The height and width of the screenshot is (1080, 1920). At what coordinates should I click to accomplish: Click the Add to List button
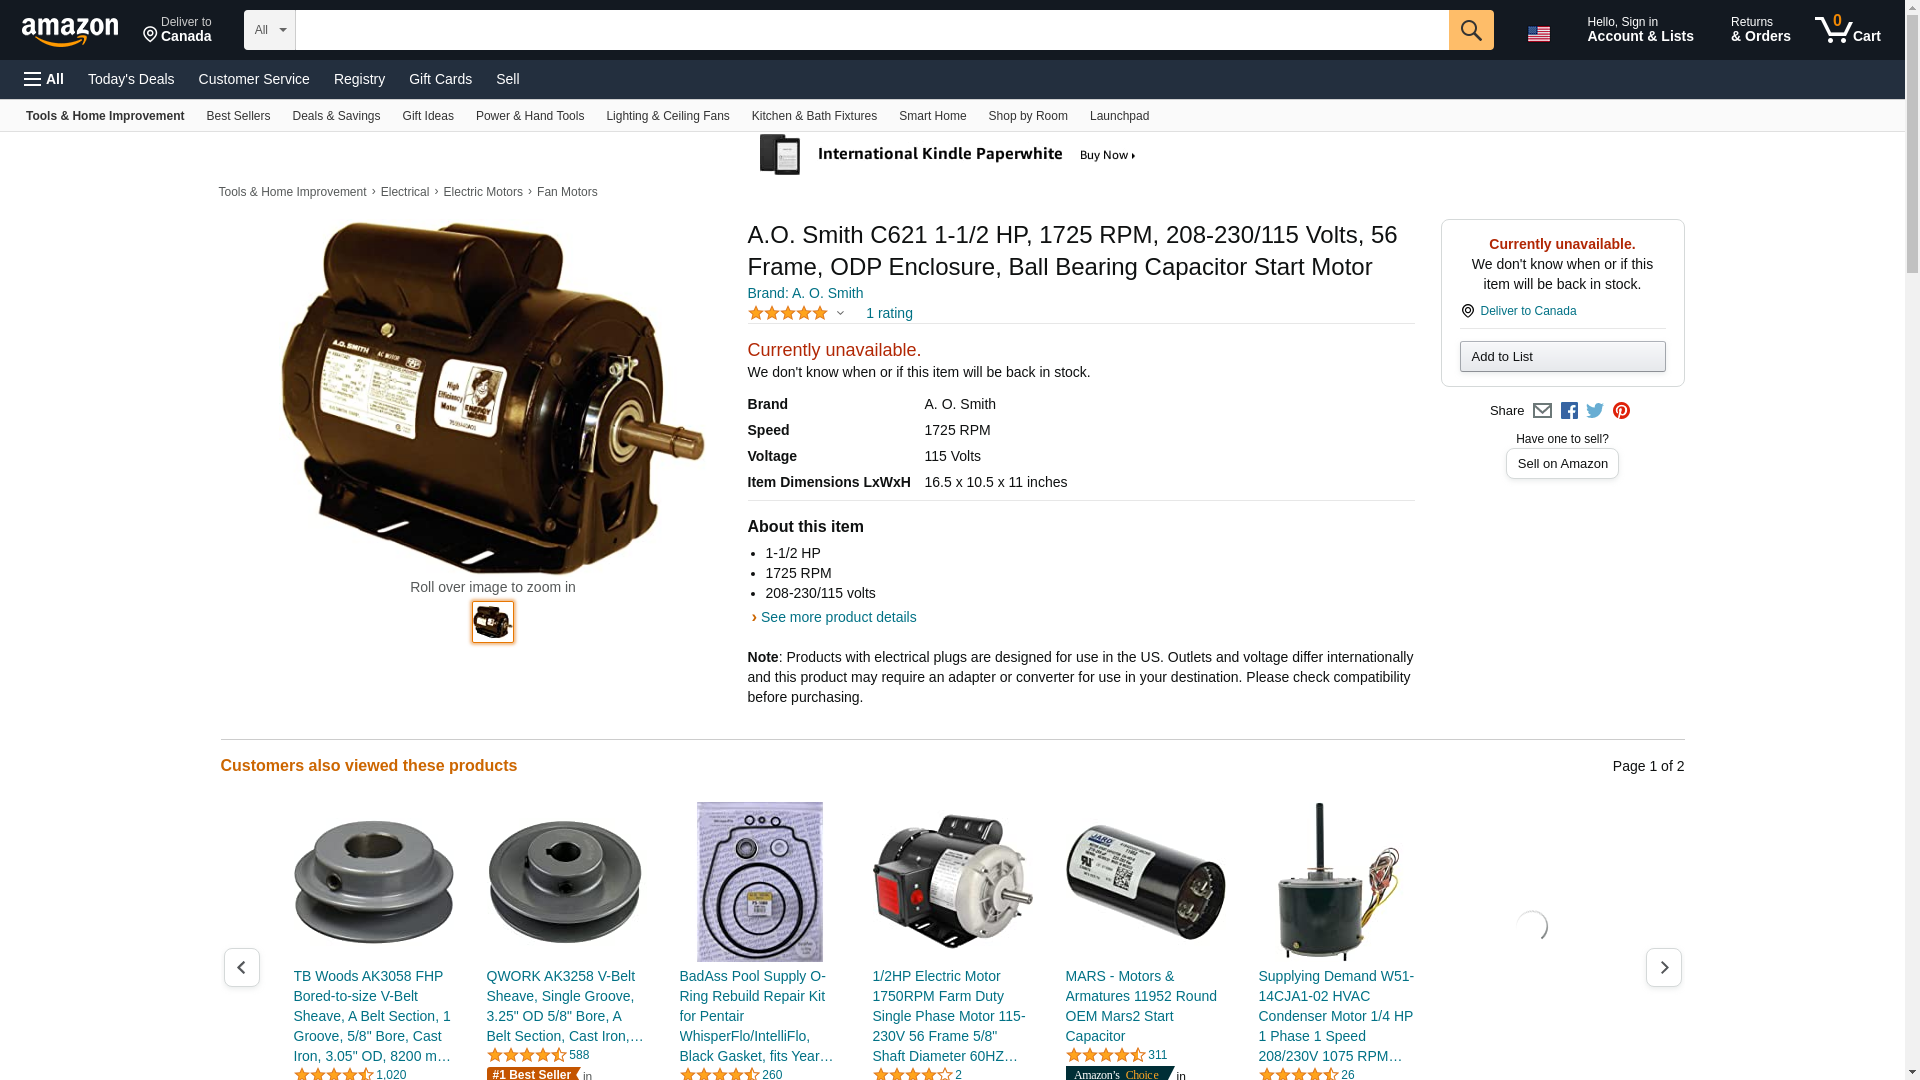(1562, 357)
